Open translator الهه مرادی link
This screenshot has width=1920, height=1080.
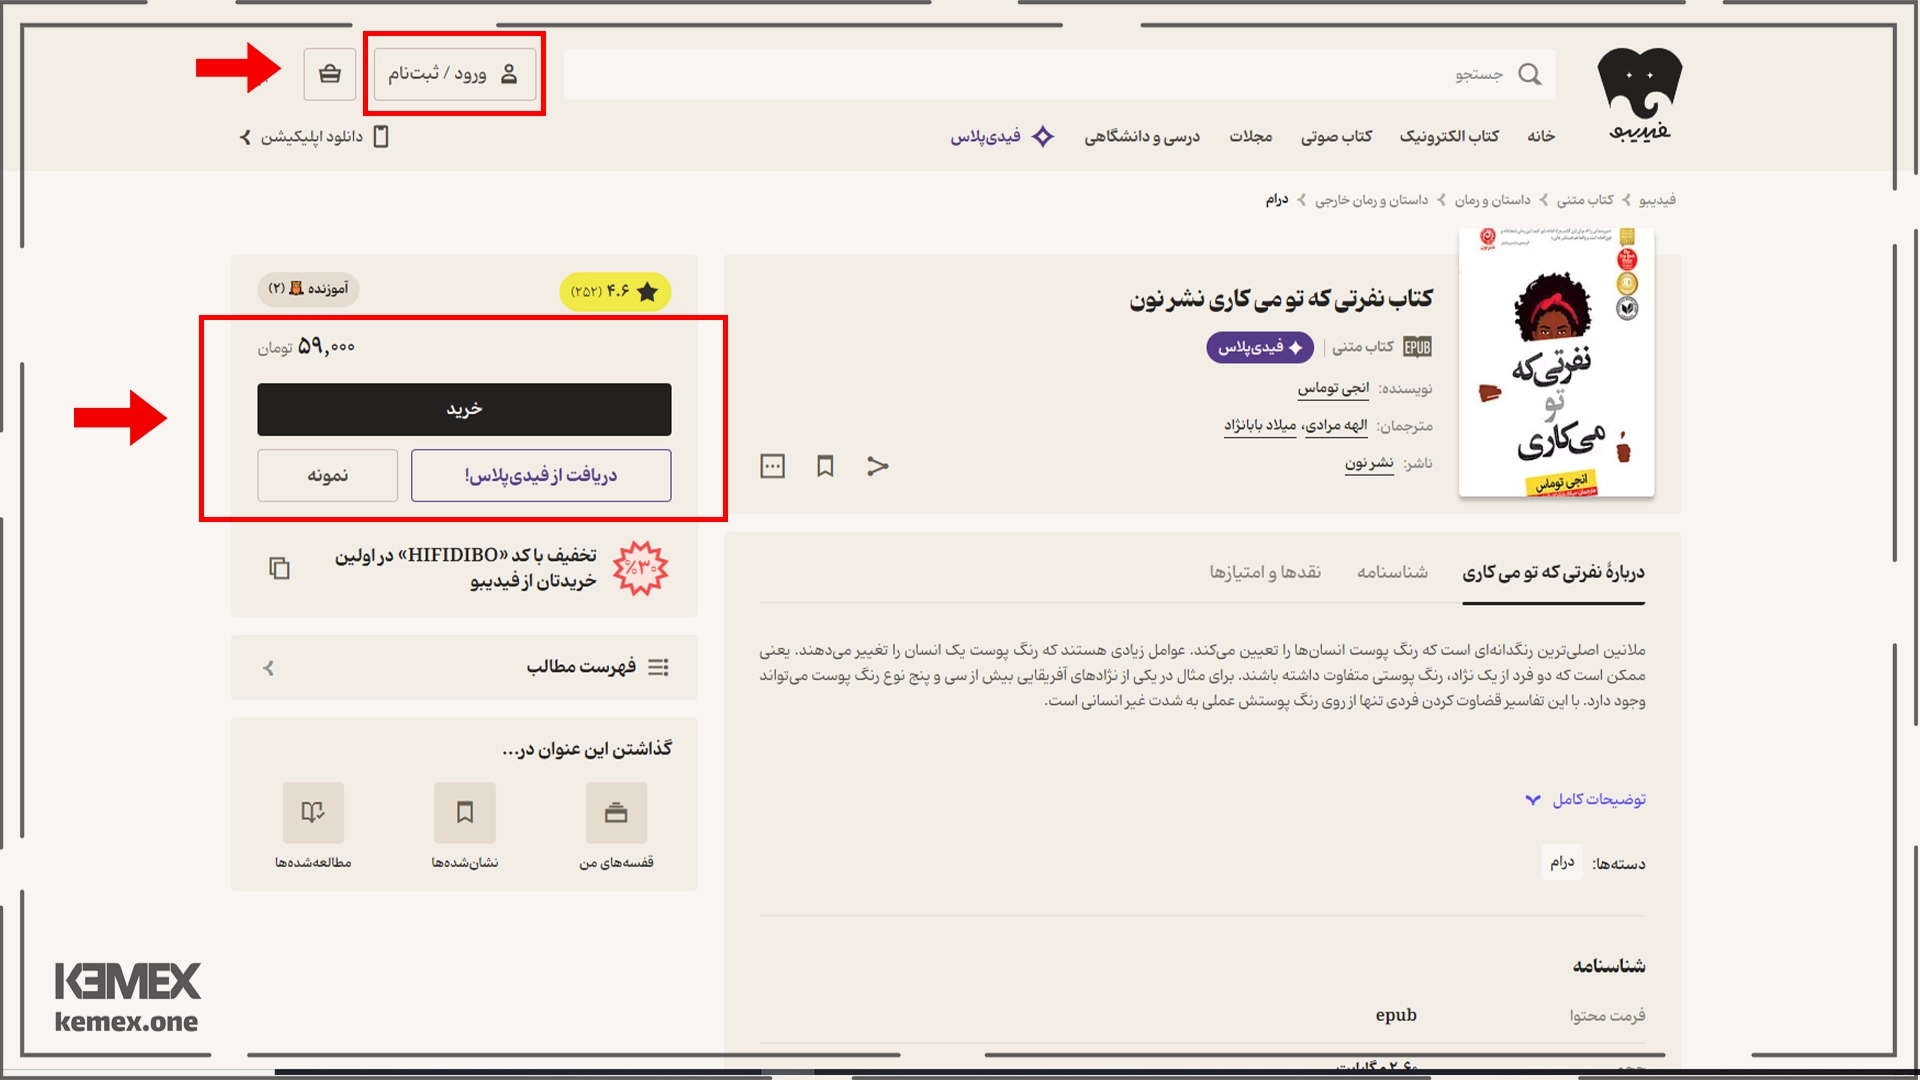(x=1336, y=426)
